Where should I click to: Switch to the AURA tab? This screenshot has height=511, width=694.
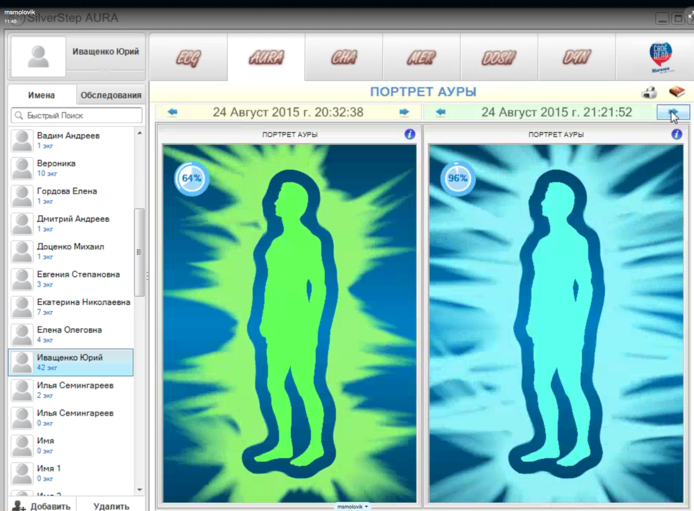tap(266, 58)
